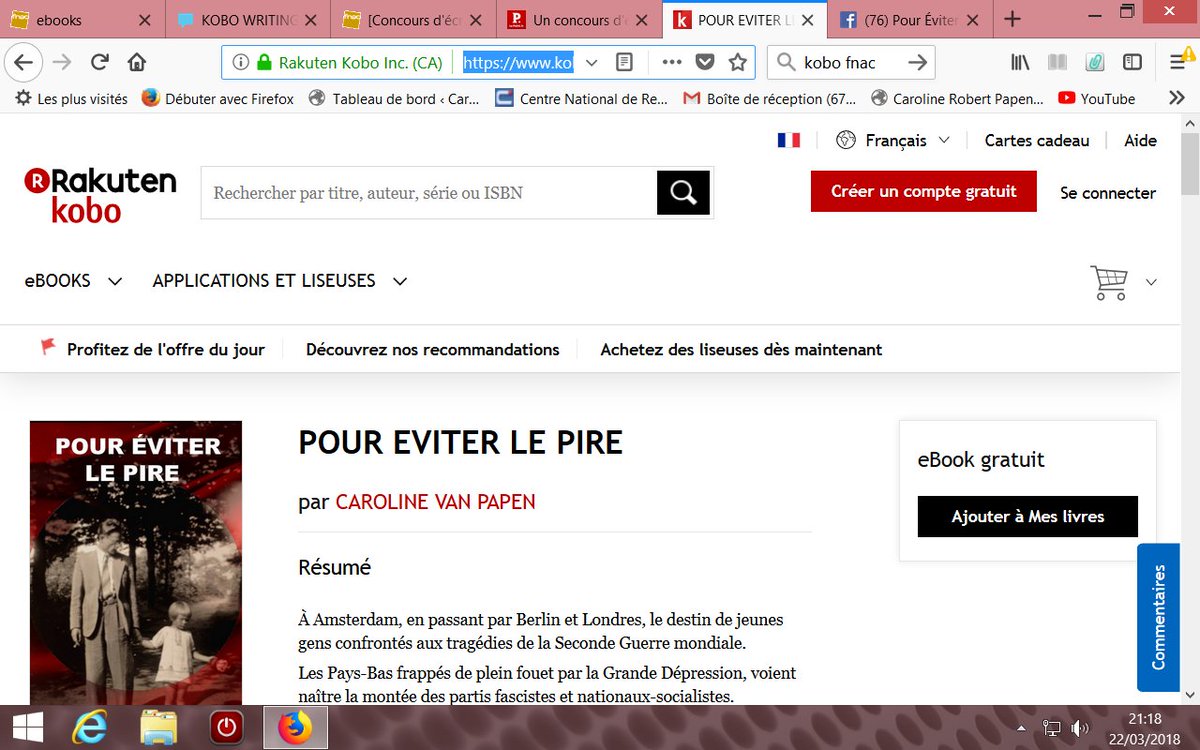
Task: Launch Internet Explorer from the taskbar
Action: pos(89,728)
